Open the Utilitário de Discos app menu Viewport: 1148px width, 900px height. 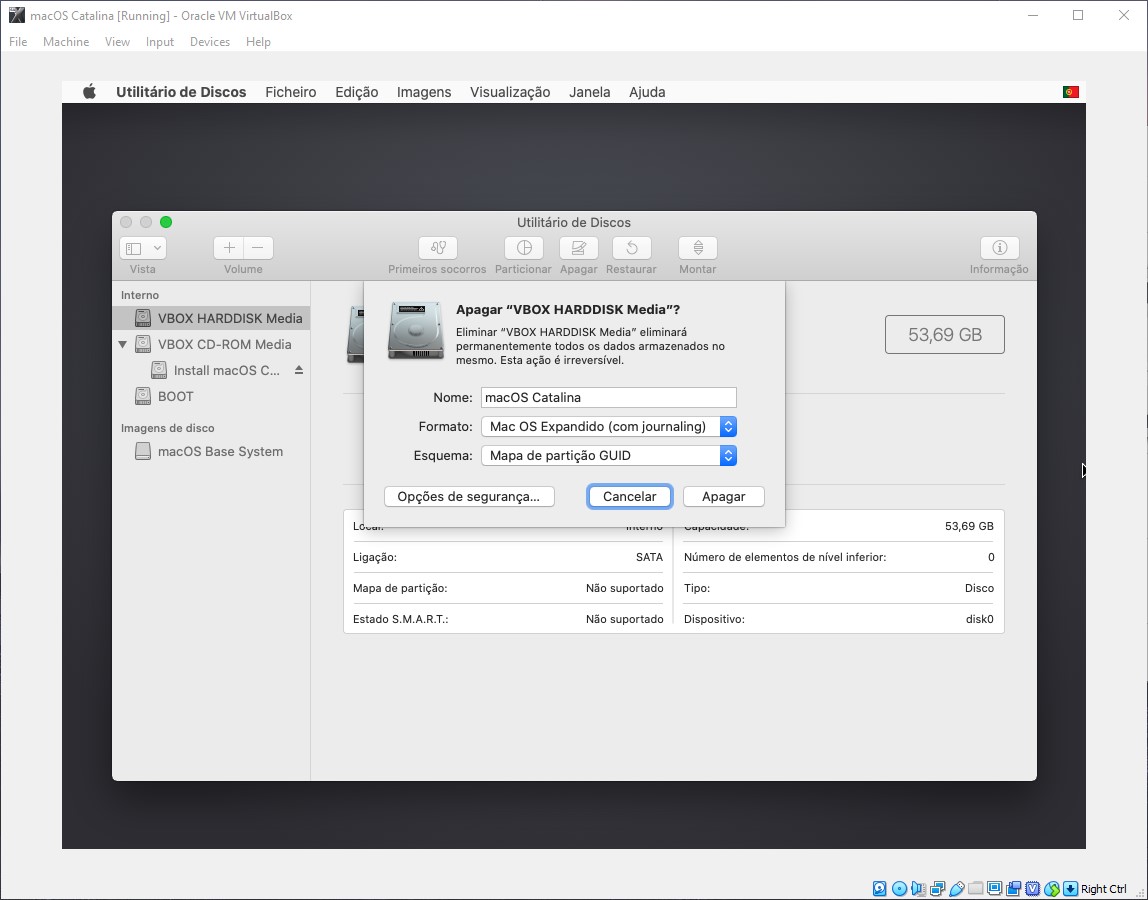(181, 92)
